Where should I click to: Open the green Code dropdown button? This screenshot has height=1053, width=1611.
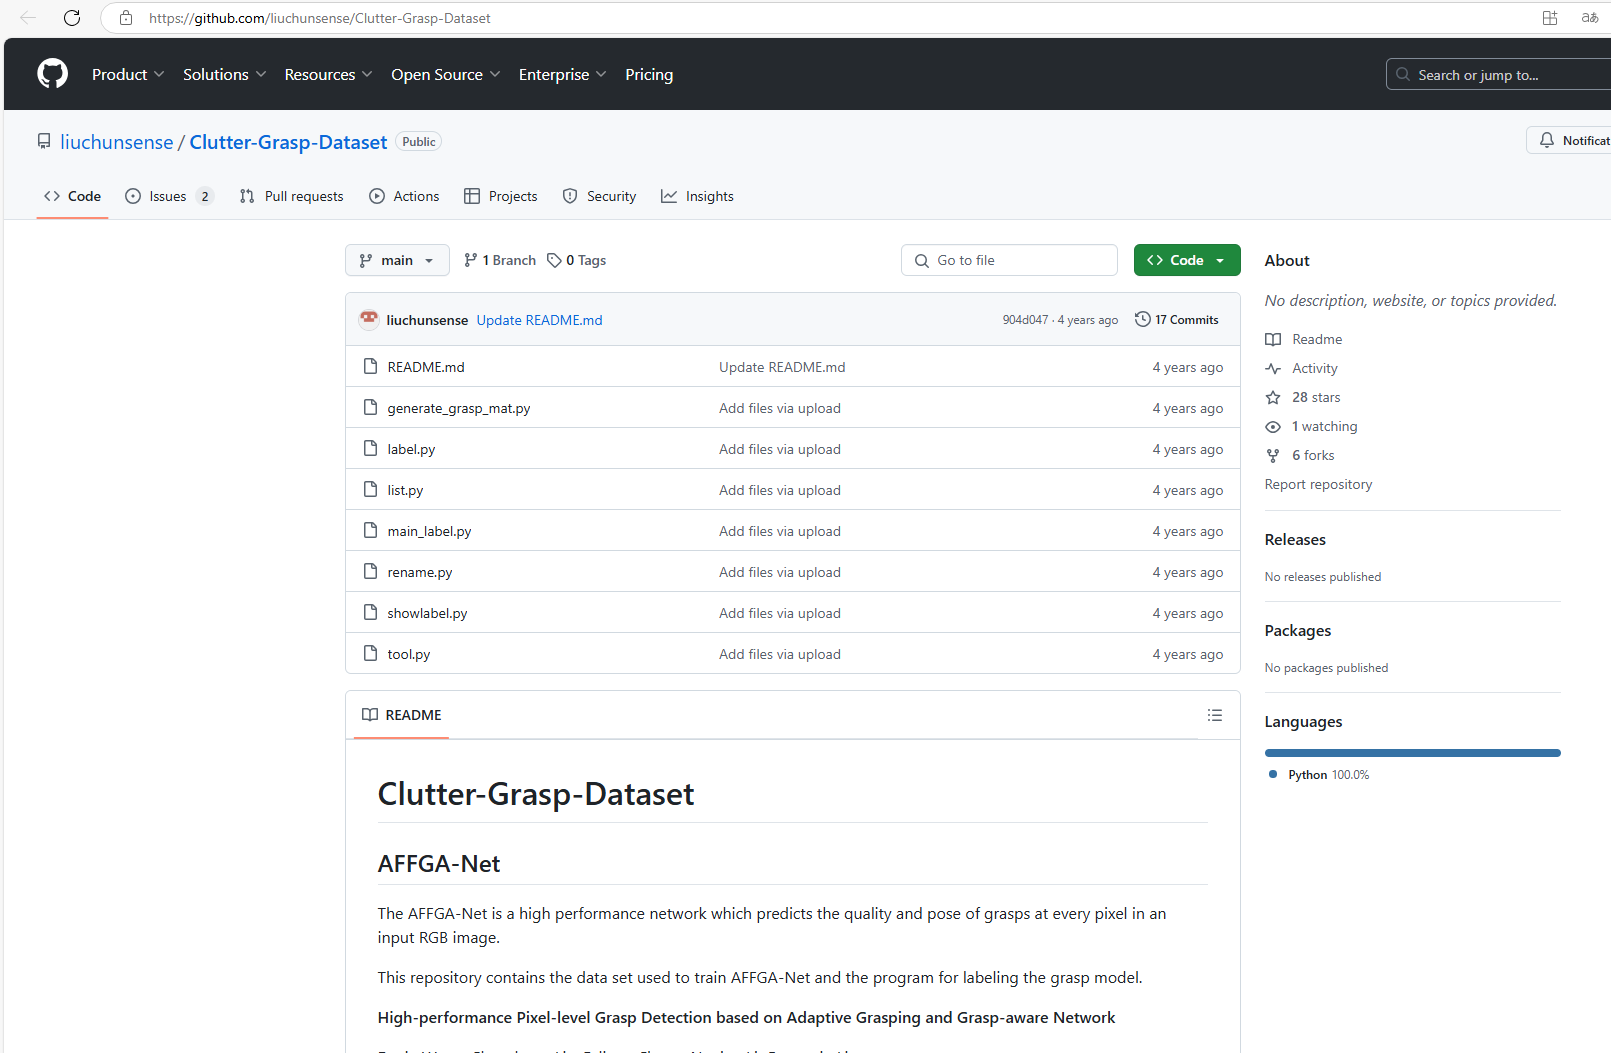1187,260
